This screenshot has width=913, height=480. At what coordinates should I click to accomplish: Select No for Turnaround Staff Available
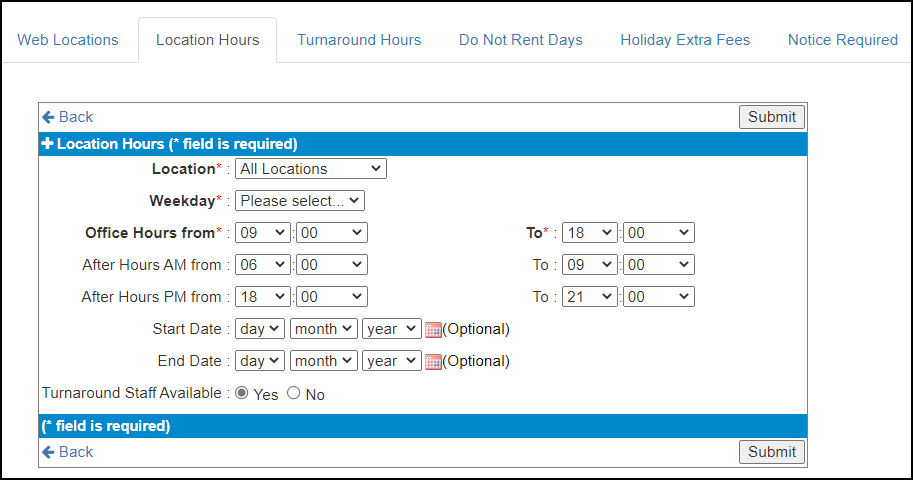(x=294, y=394)
